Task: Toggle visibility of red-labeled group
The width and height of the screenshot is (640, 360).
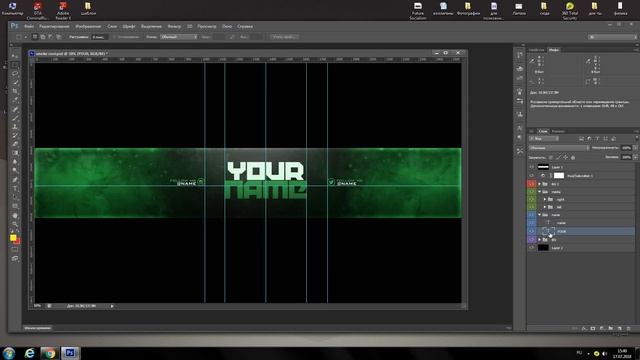Action: (x=531, y=184)
